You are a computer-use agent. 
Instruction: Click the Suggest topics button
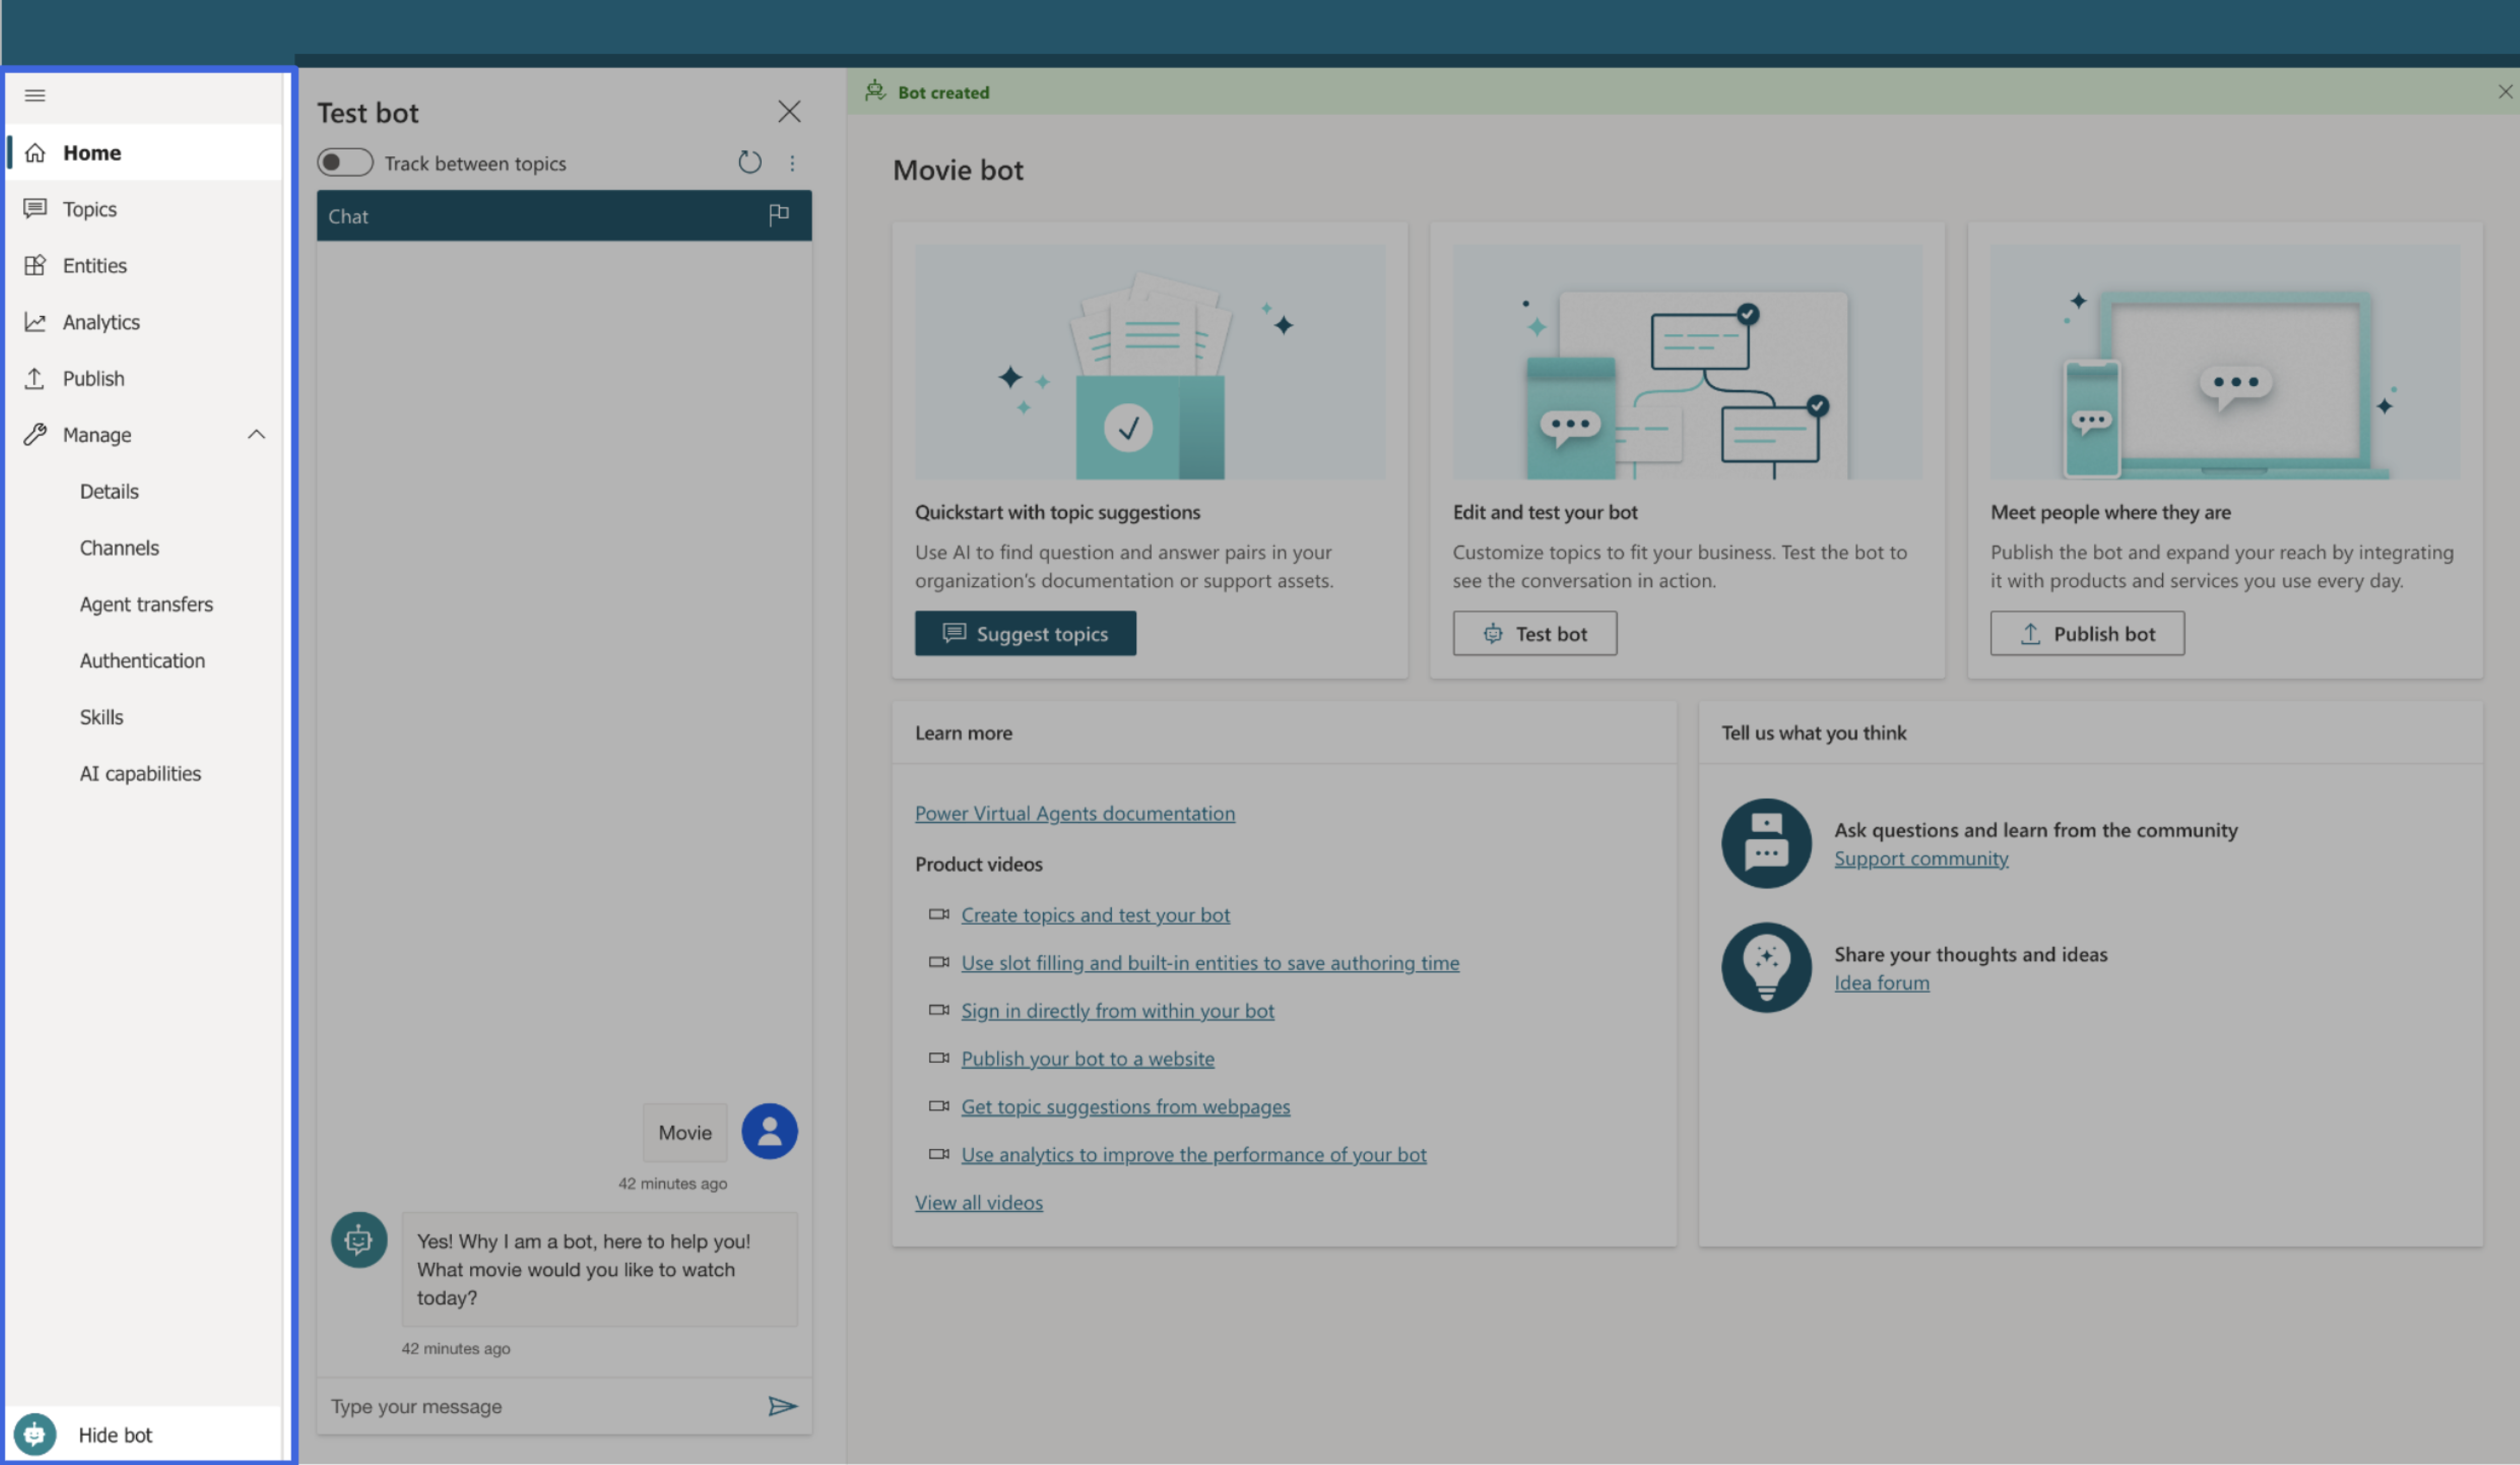1025,633
